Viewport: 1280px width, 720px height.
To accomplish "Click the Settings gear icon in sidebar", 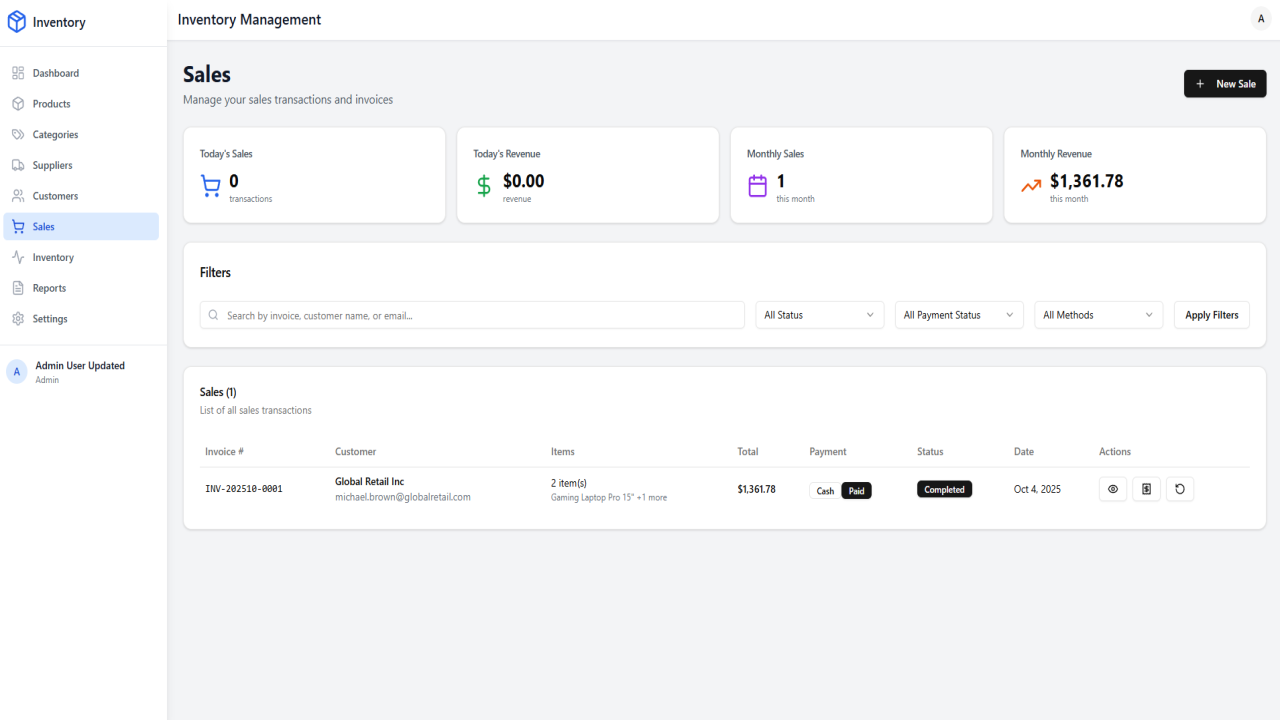I will (x=18, y=319).
